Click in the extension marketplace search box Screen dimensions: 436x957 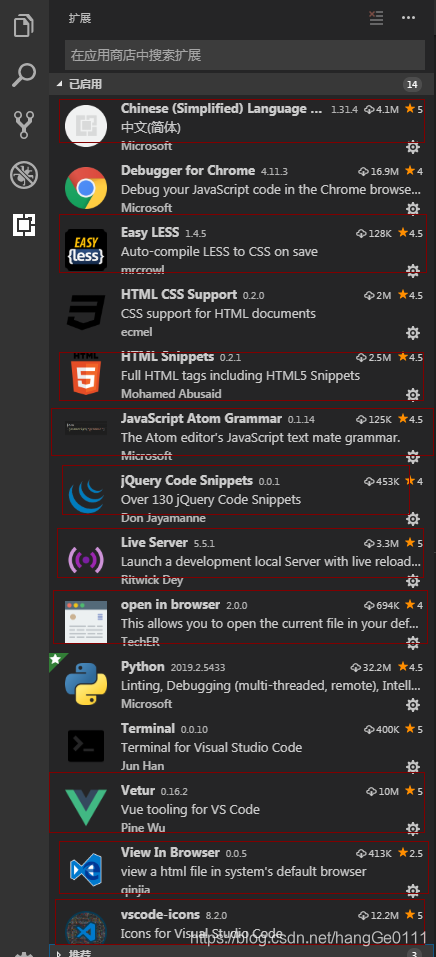[245, 55]
